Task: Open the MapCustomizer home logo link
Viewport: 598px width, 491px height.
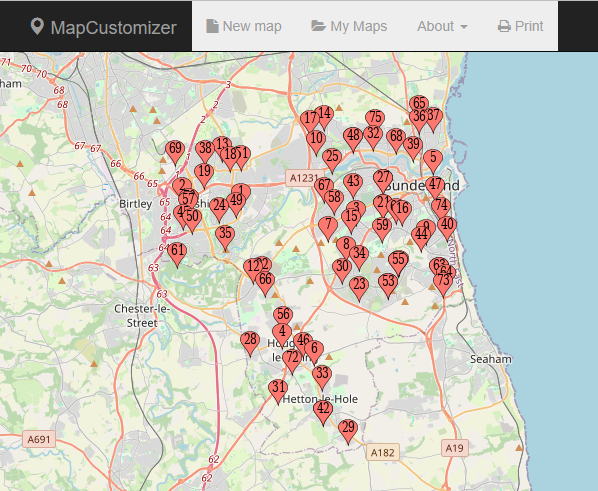Action: point(103,27)
